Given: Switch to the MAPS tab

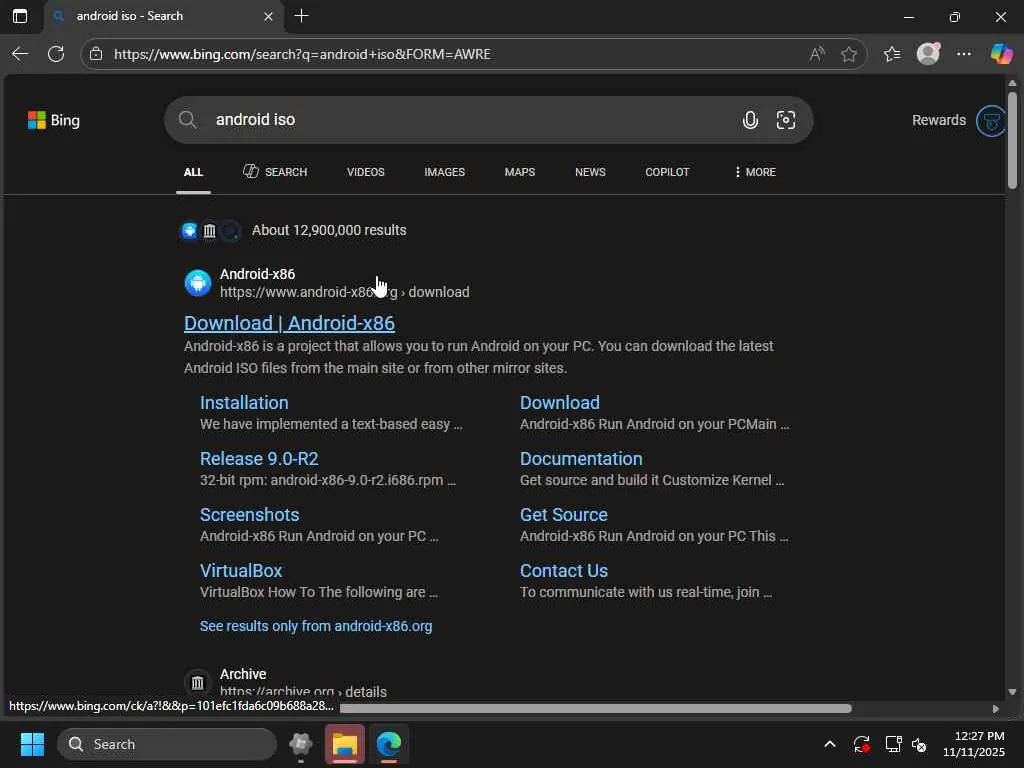Looking at the screenshot, I should [520, 172].
